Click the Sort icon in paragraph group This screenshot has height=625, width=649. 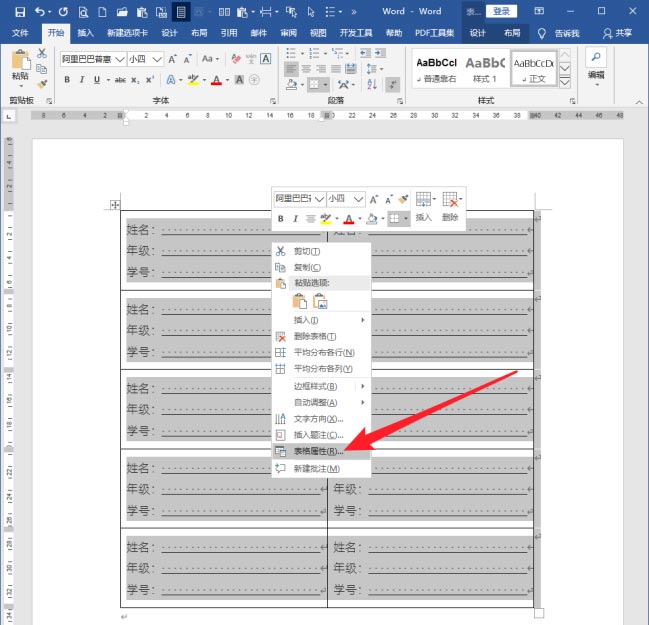point(372,84)
